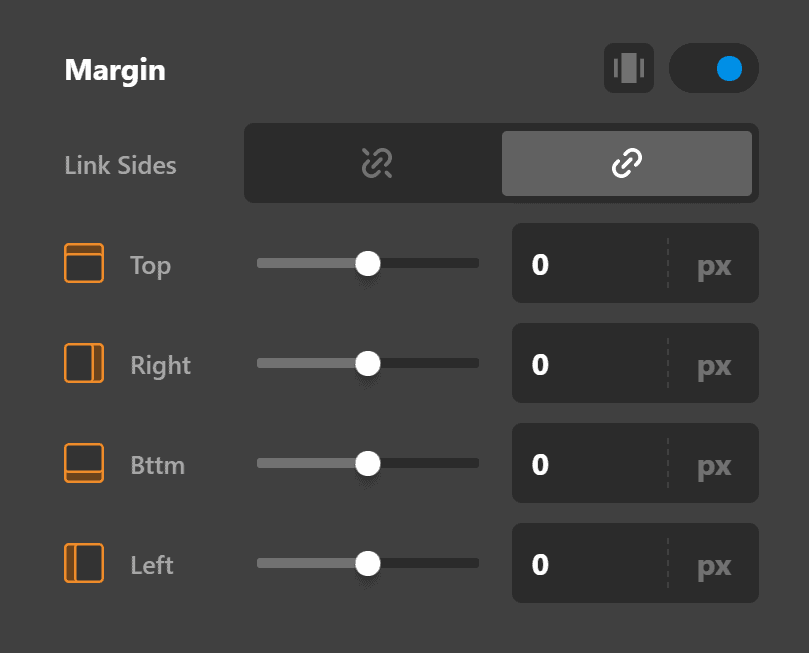This screenshot has height=653, width=809.
Task: Select the Bttm margin side icon
Action: tap(84, 463)
